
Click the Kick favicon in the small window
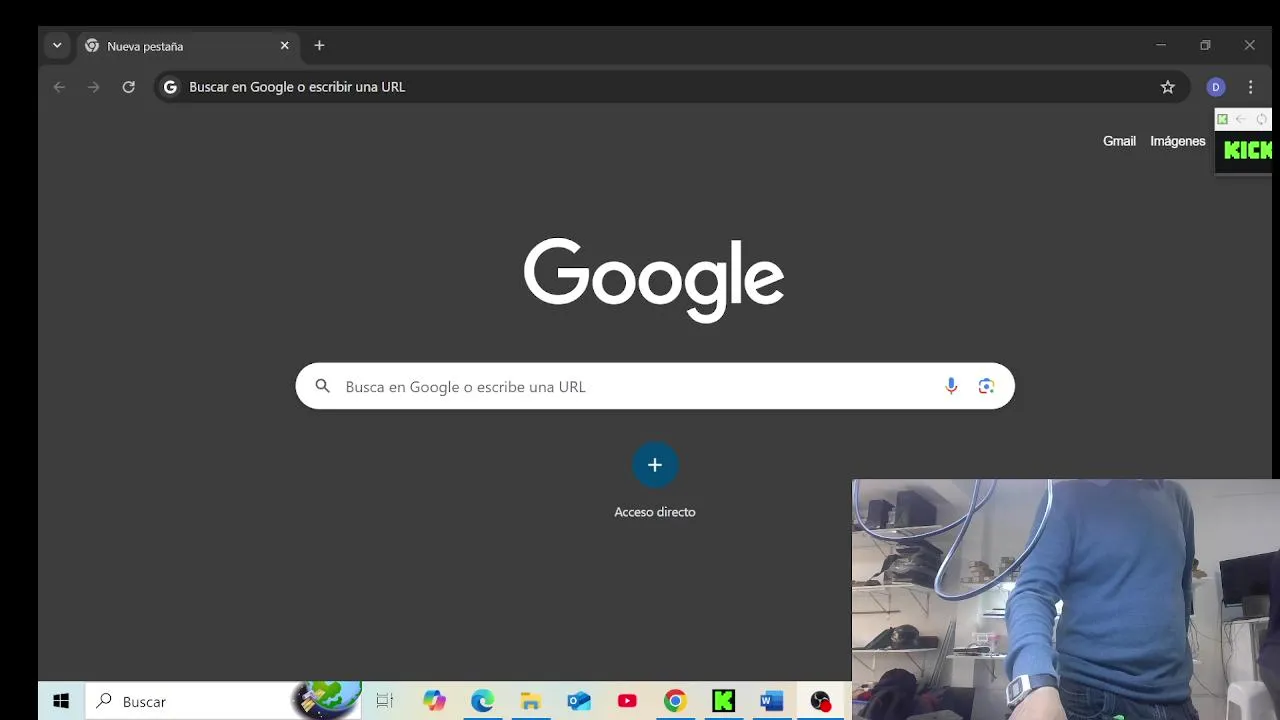(1222, 119)
